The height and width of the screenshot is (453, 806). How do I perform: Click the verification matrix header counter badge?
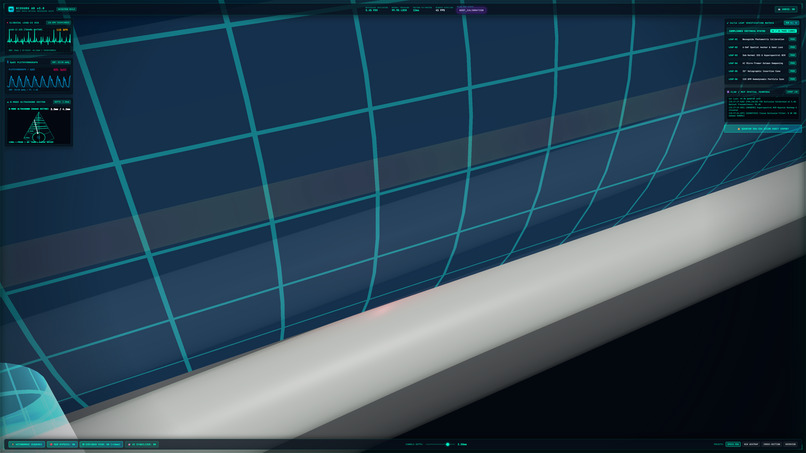tap(791, 23)
